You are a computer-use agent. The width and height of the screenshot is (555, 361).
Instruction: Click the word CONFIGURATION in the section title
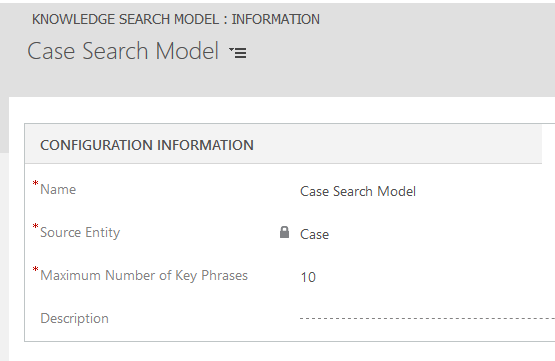point(96,145)
